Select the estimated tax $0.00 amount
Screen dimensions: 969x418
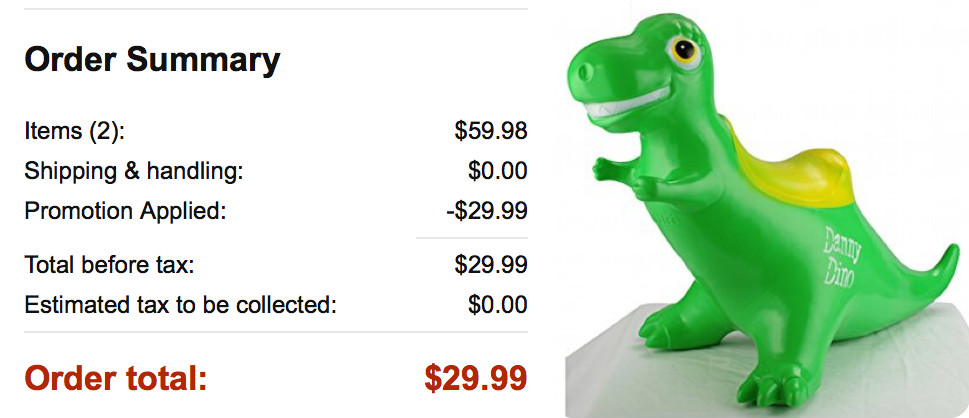pyautogui.click(x=497, y=305)
